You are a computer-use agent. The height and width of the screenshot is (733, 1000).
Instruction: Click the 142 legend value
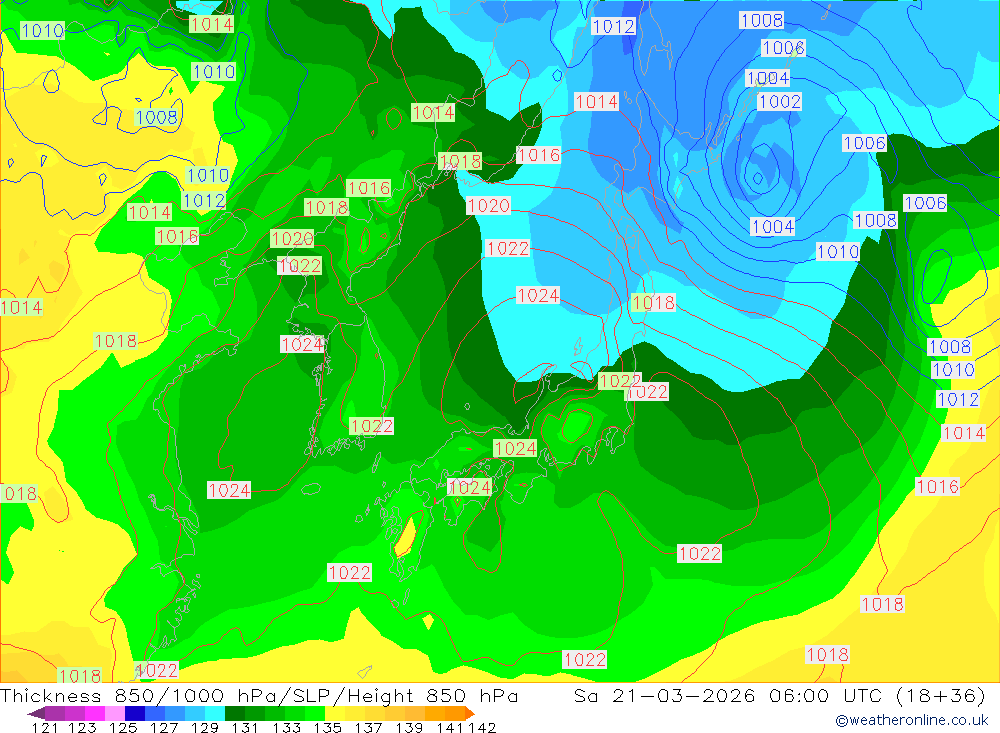tap(482, 727)
